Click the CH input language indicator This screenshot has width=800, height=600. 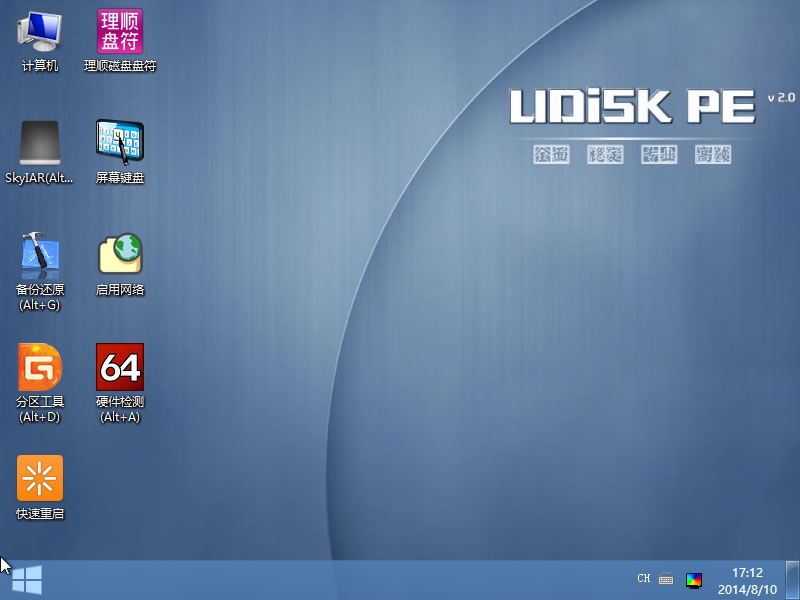[x=643, y=579]
